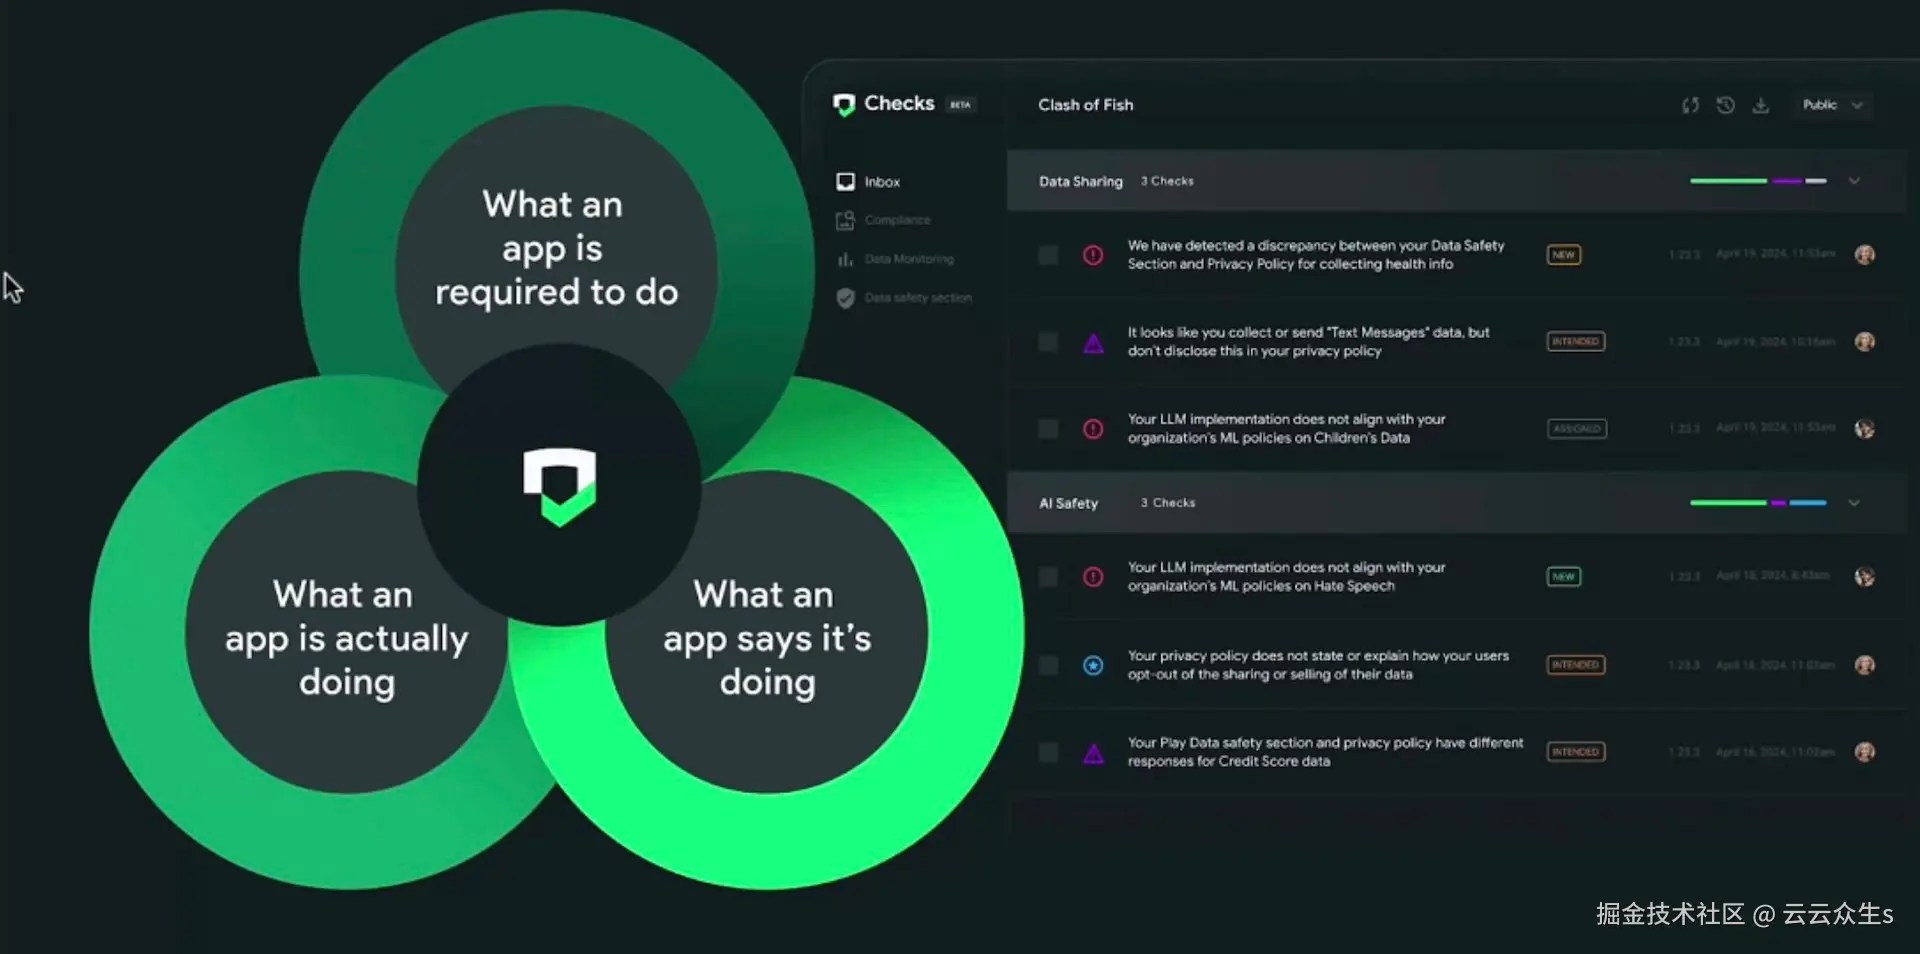Click red alert icon on Children's Data row
The height and width of the screenshot is (954, 1920).
[1093, 429]
